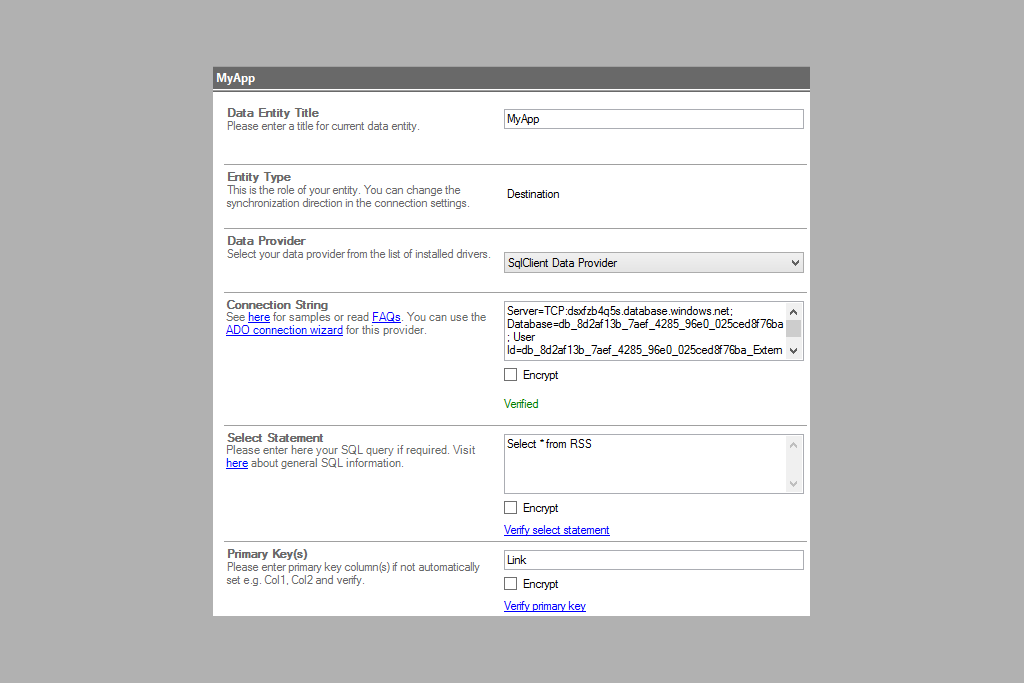The image size is (1024, 683).
Task: Click the MyApp header title bar
Action: click(x=511, y=78)
